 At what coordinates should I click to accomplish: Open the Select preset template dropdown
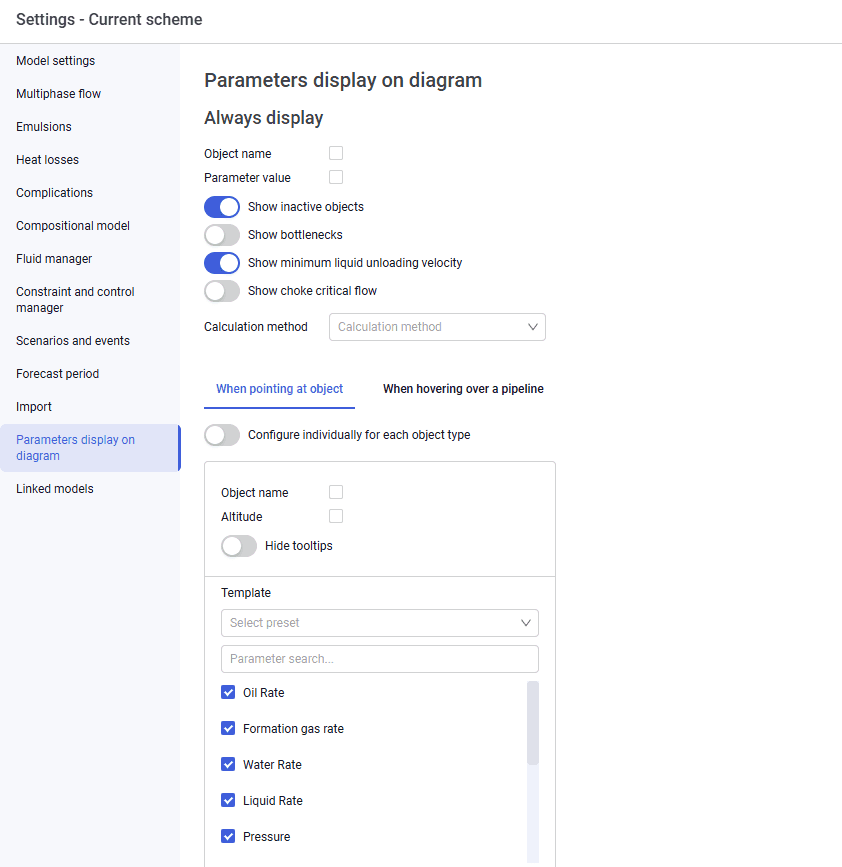click(380, 623)
